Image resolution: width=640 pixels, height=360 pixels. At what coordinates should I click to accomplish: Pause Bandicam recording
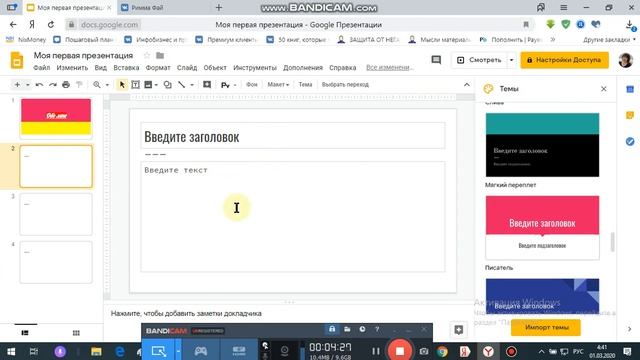(x=376, y=351)
